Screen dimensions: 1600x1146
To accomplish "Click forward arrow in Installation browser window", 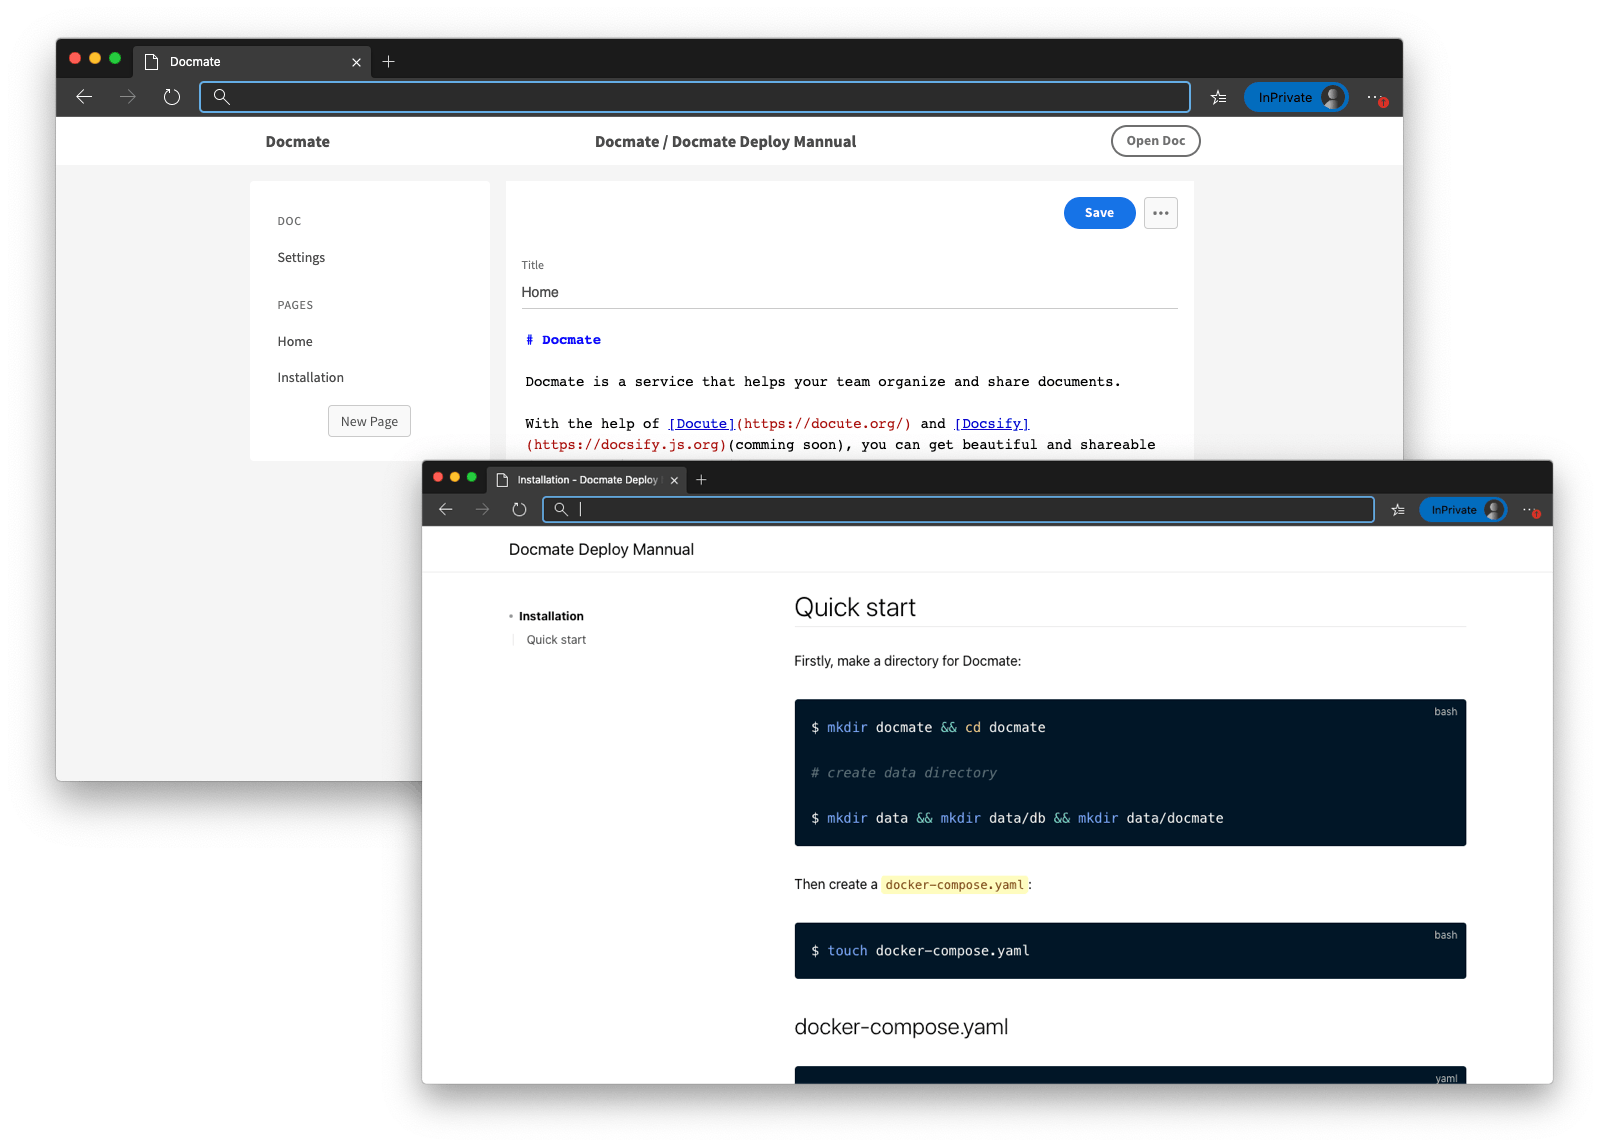I will tap(482, 510).
